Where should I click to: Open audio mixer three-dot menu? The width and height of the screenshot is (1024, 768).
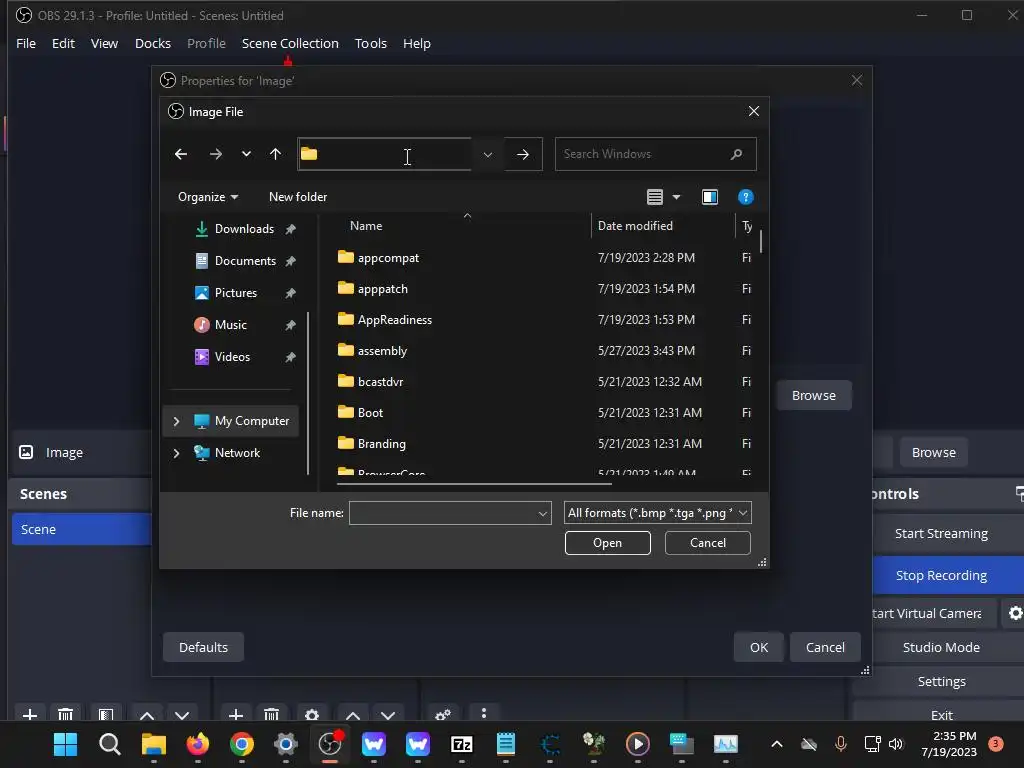click(484, 713)
